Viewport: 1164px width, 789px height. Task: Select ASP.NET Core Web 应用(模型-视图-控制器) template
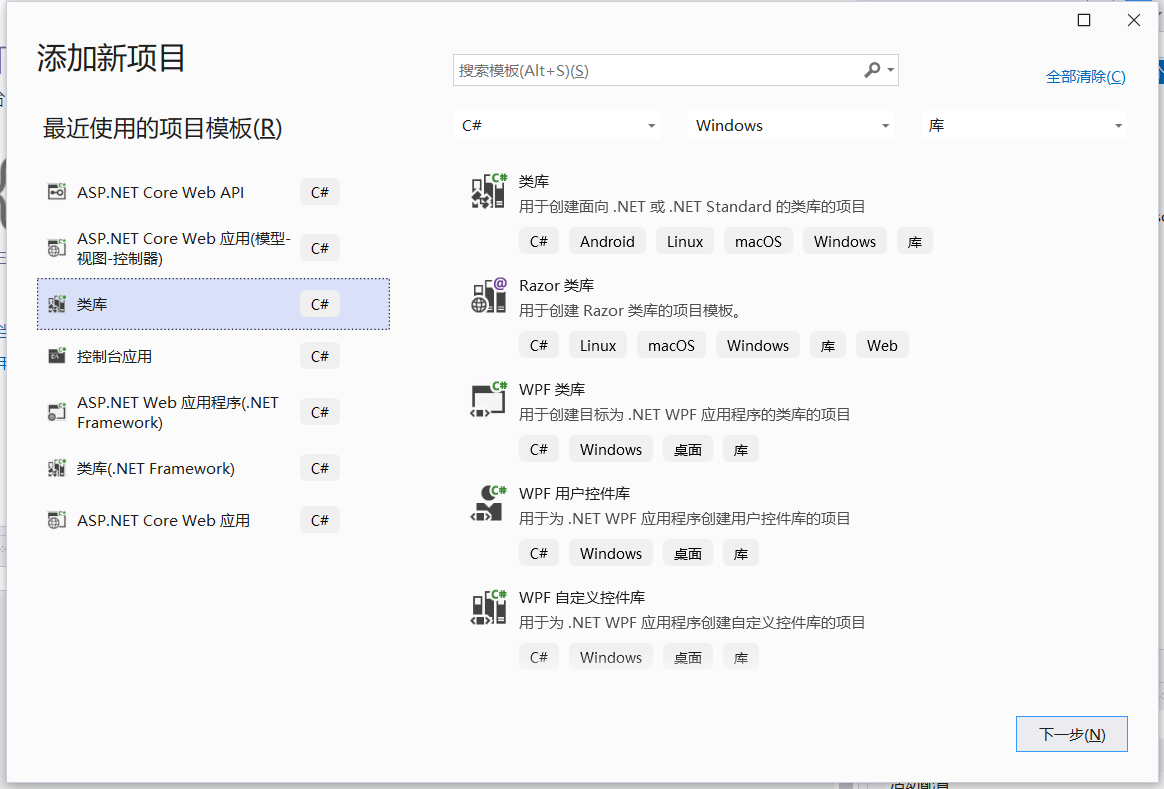[213, 248]
